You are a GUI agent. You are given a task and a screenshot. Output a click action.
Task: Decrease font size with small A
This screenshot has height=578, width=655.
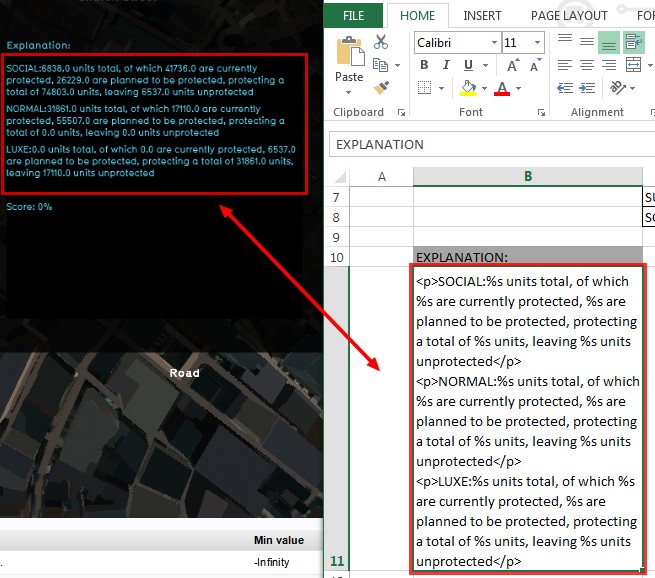[535, 65]
